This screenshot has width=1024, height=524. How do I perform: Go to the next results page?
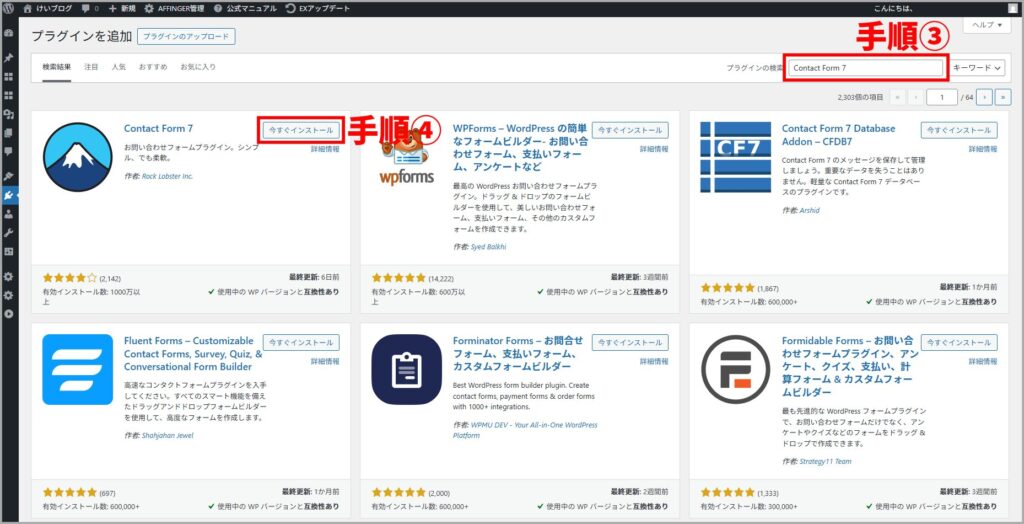tap(984, 97)
